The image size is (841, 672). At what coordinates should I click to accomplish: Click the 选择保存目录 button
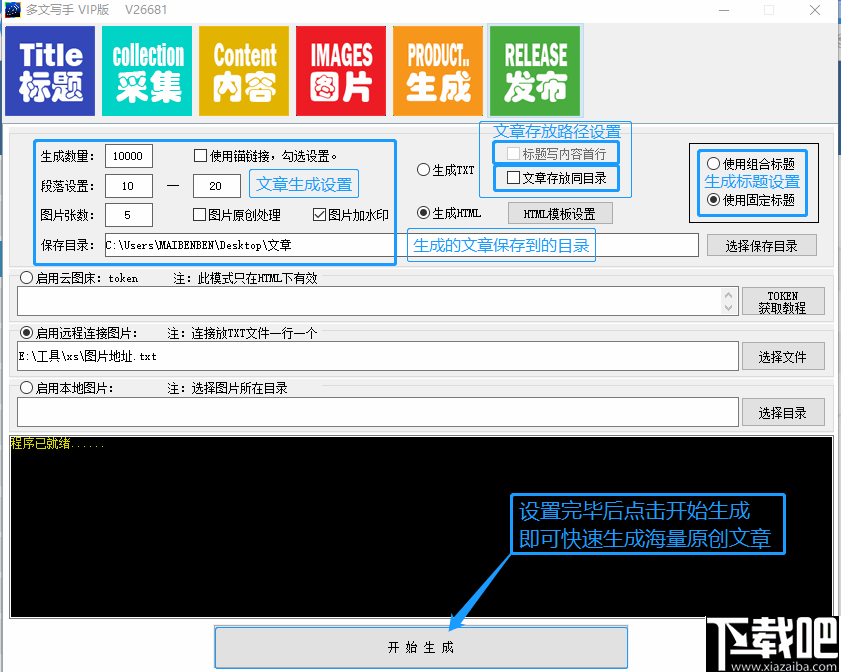(761, 245)
